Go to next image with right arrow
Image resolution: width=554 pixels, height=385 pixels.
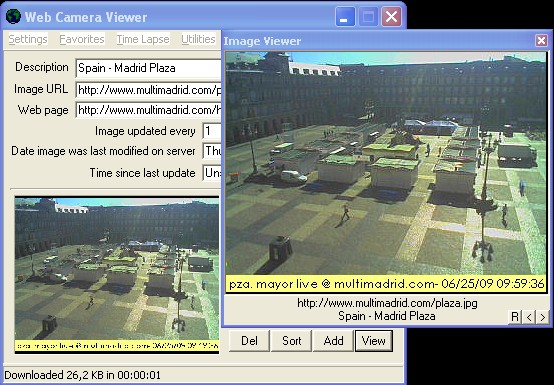click(542, 317)
